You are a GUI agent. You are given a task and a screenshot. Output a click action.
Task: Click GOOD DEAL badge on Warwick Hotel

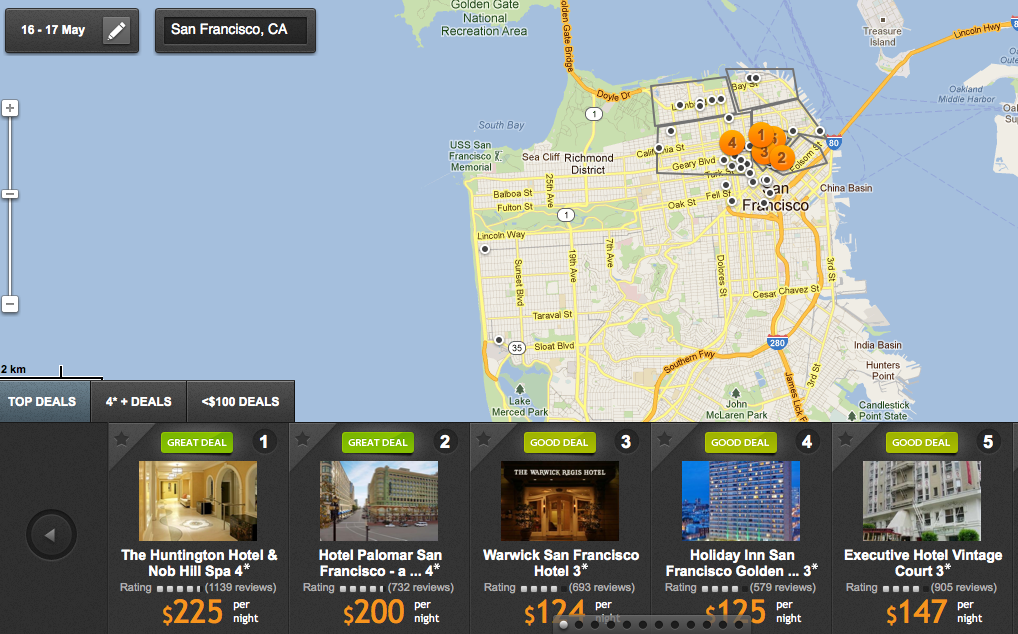[559, 443]
